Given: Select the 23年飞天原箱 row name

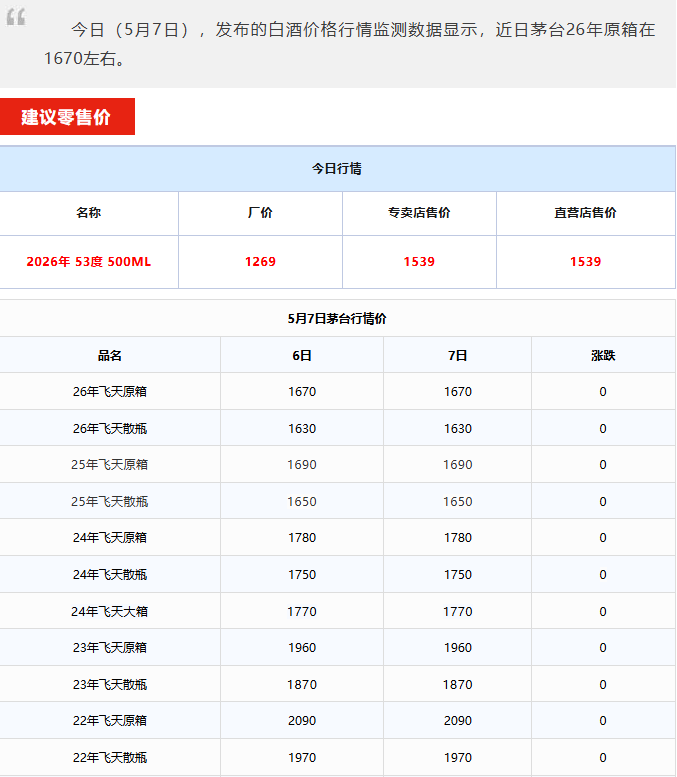Looking at the screenshot, I should click(110, 648).
